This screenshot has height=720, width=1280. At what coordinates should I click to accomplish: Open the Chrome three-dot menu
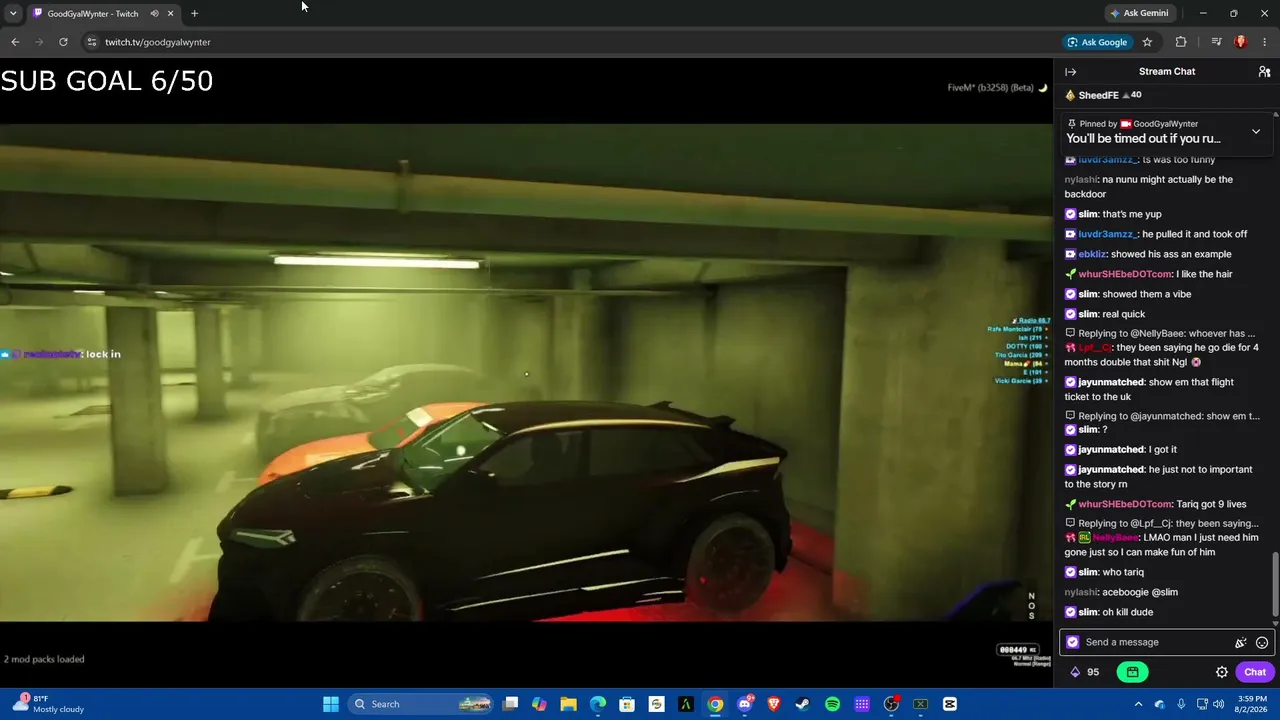coord(1264,42)
